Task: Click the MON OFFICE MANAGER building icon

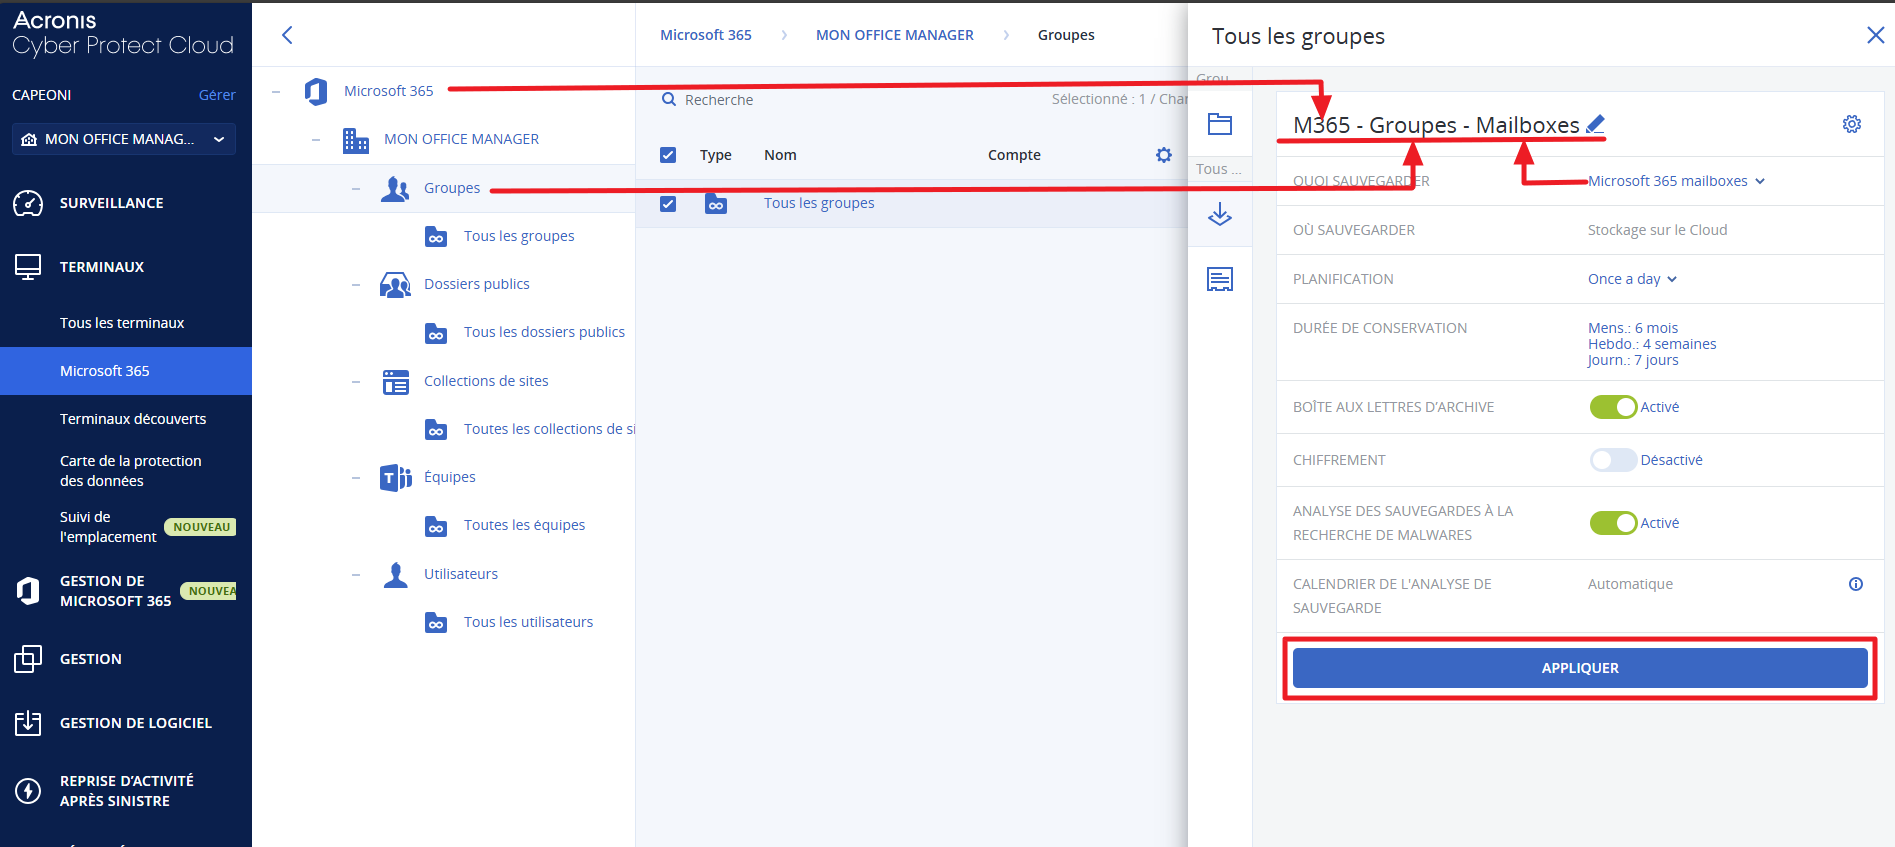Action: [356, 140]
